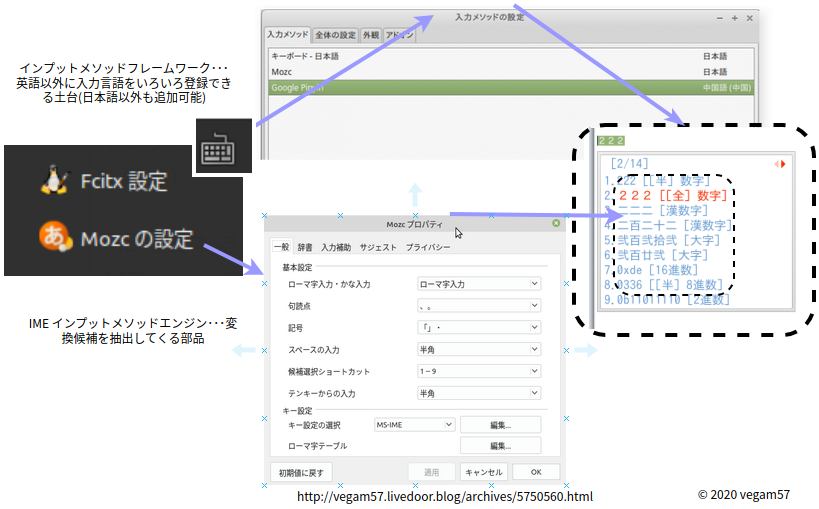Screen dimensions: 819x509
Task: Expand the キー設定の選択 MS-IME dropdown
Action: [415, 425]
